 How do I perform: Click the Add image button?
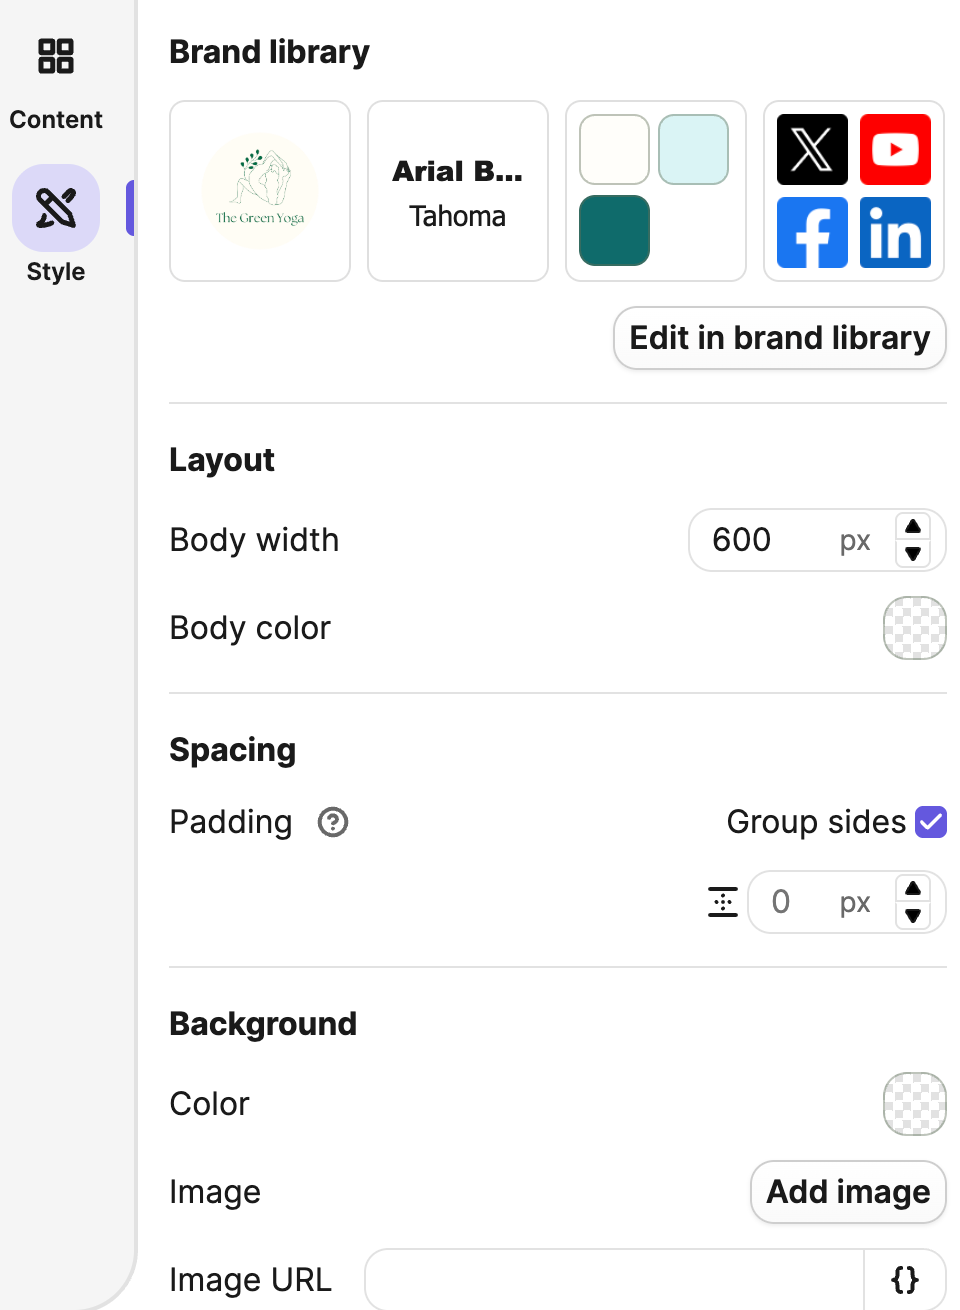pyautogui.click(x=848, y=1192)
